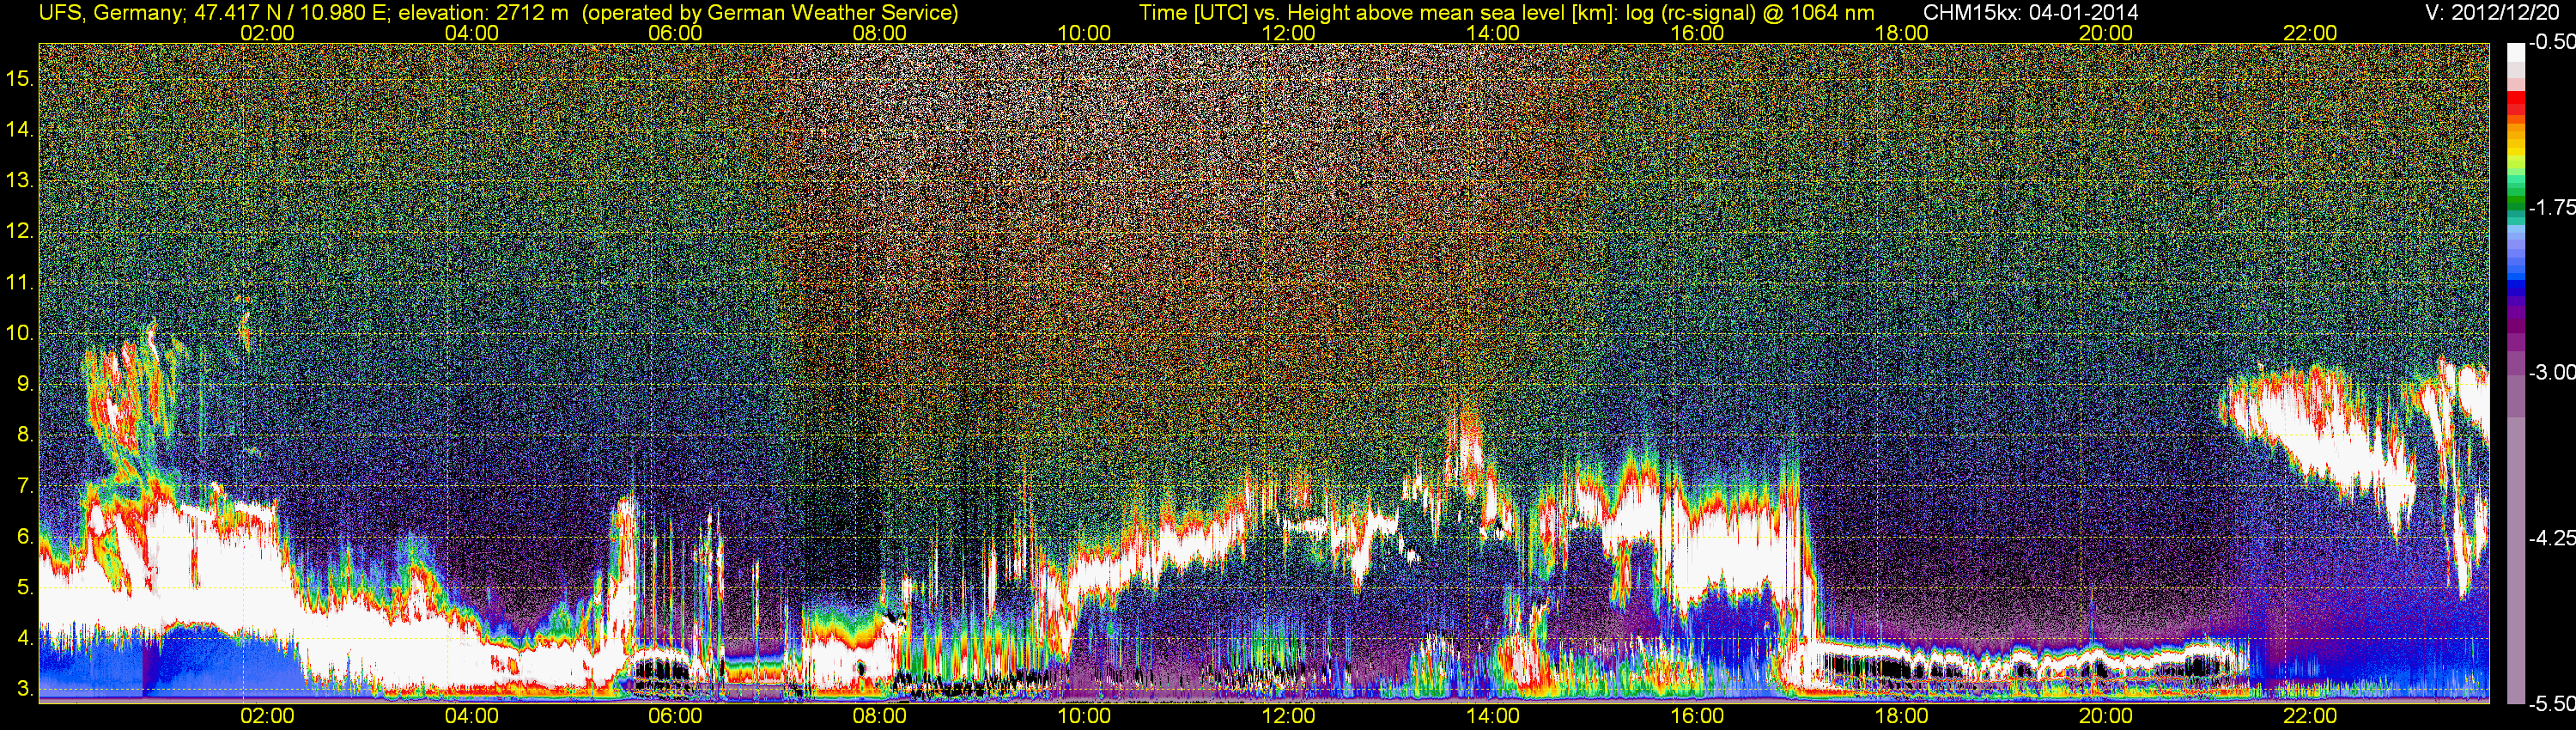
Task: Click the "20:00" label on the bottom time axis
Action: point(2106,716)
